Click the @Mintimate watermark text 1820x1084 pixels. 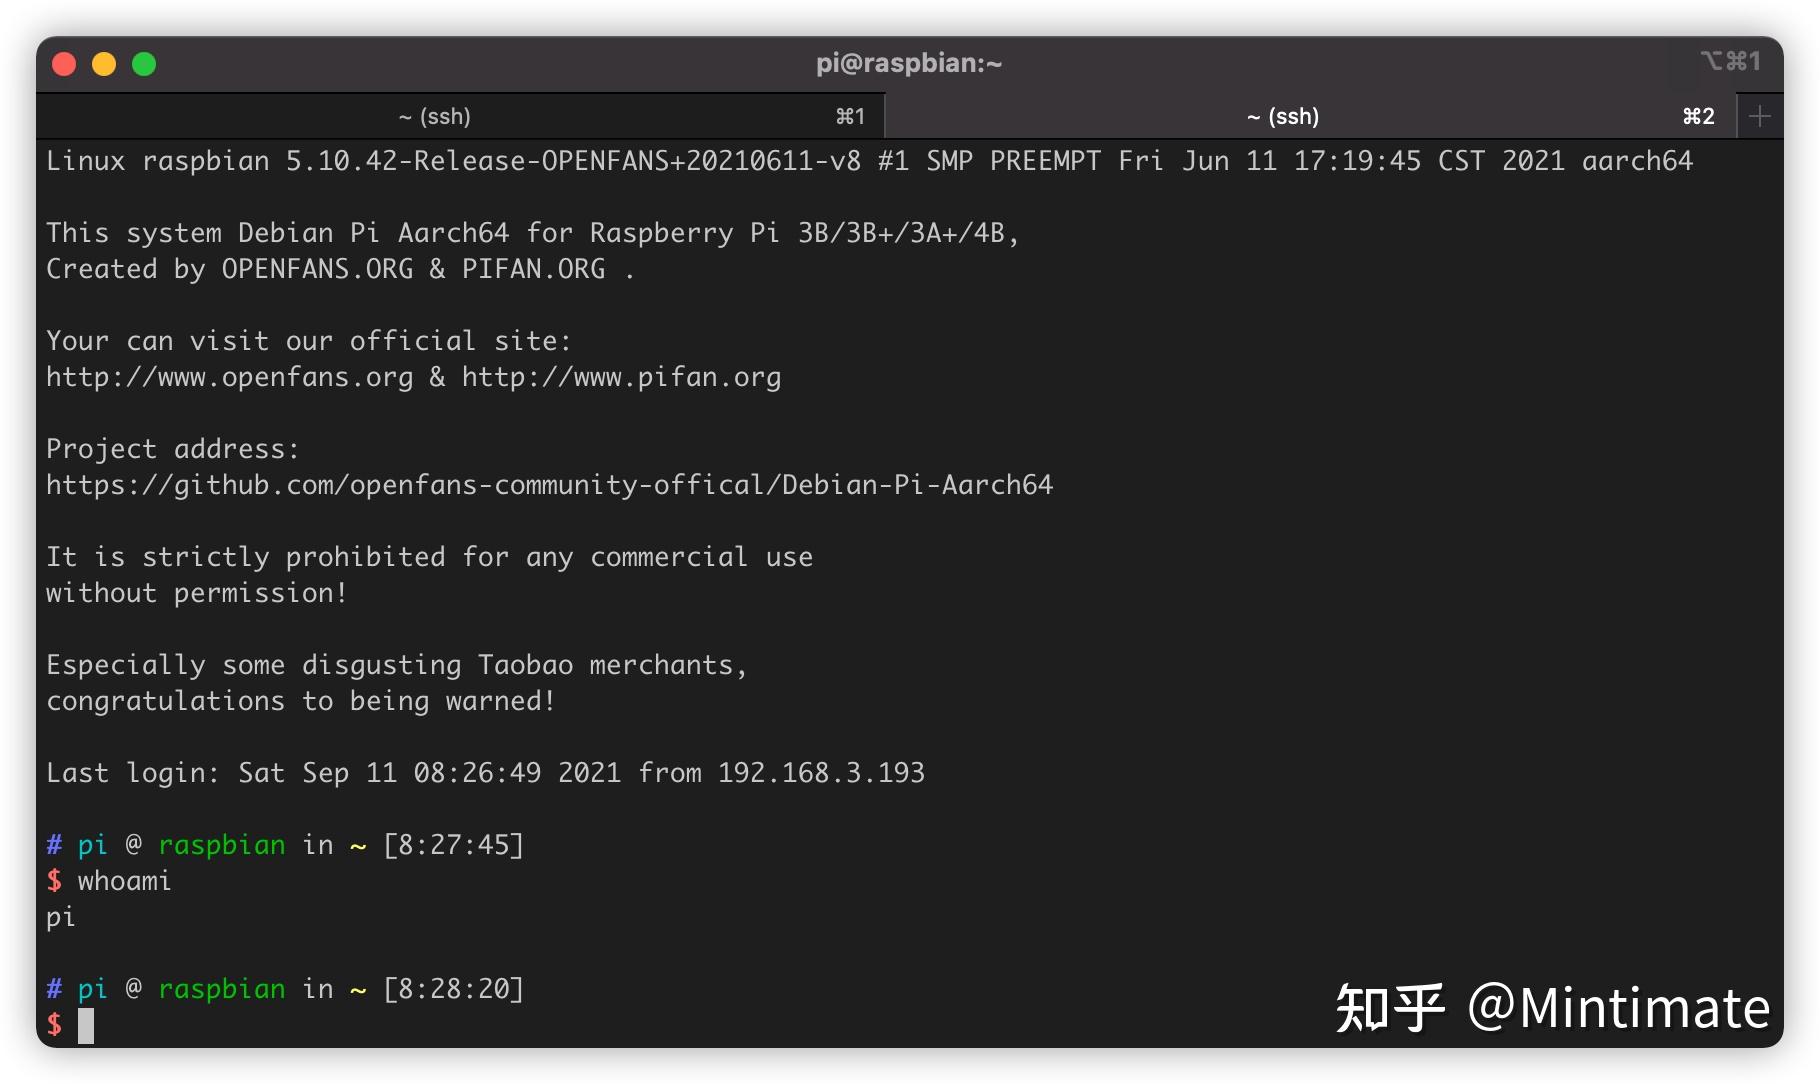tap(1617, 1007)
